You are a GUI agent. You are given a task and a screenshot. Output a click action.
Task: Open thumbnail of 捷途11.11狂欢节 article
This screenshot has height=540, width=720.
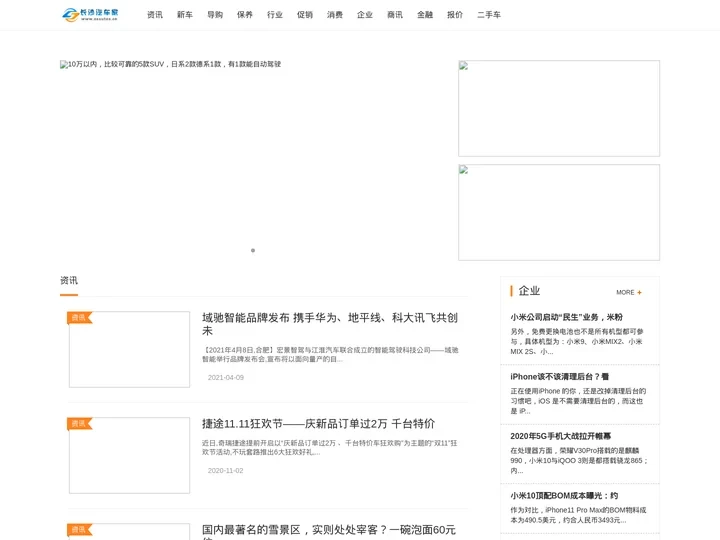(x=129, y=456)
